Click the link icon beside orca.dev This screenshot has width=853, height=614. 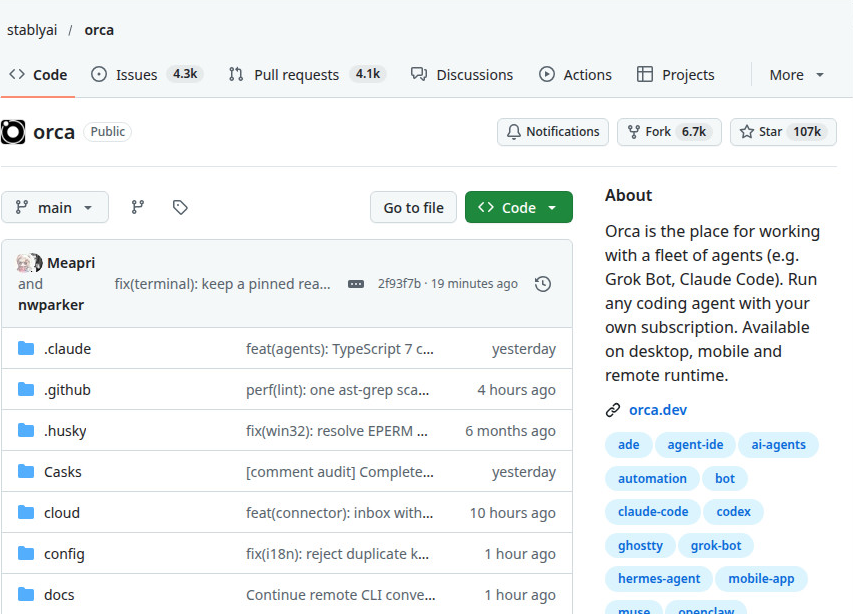pyautogui.click(x=613, y=410)
